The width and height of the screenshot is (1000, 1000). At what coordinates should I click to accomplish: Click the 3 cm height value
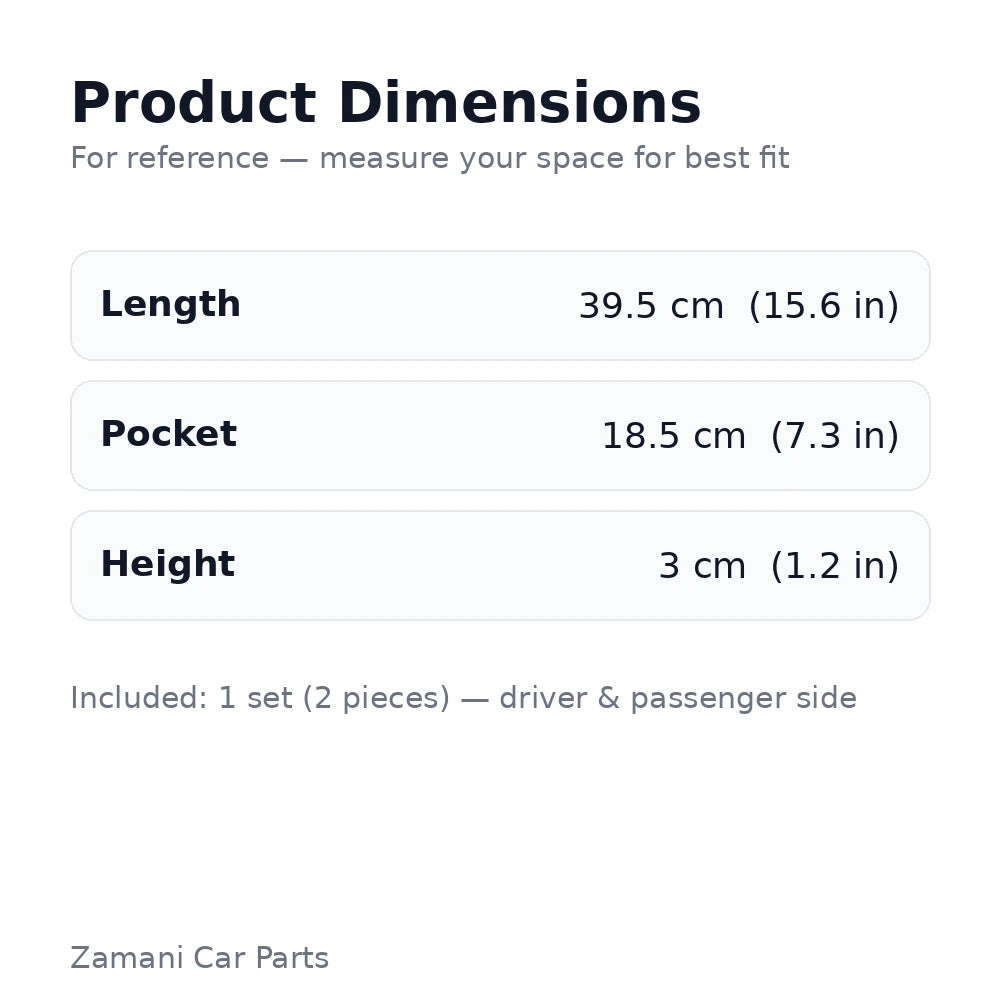tap(701, 566)
